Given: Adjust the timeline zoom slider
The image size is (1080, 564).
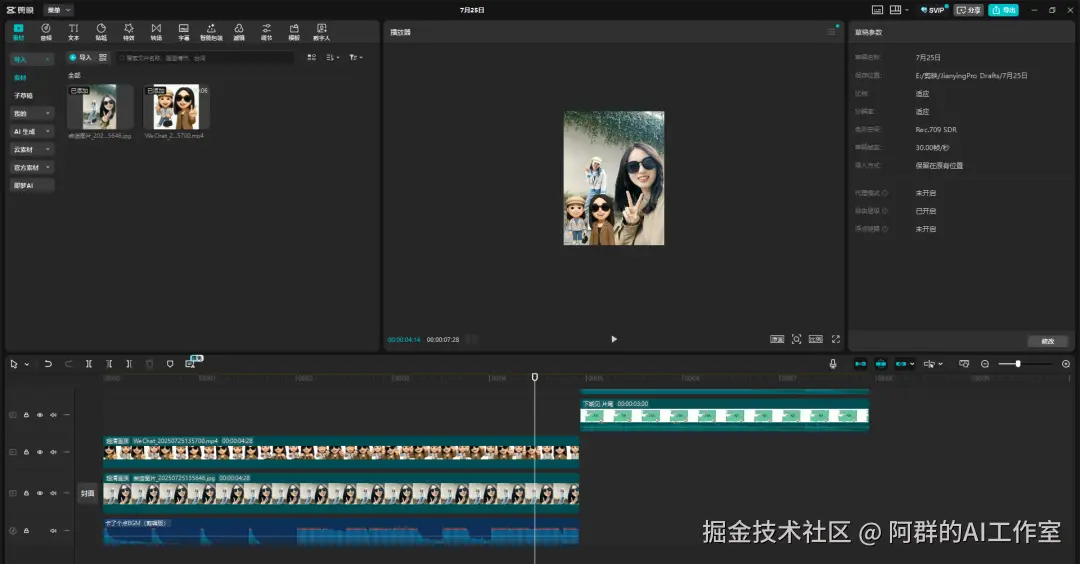Looking at the screenshot, I should click(1017, 364).
